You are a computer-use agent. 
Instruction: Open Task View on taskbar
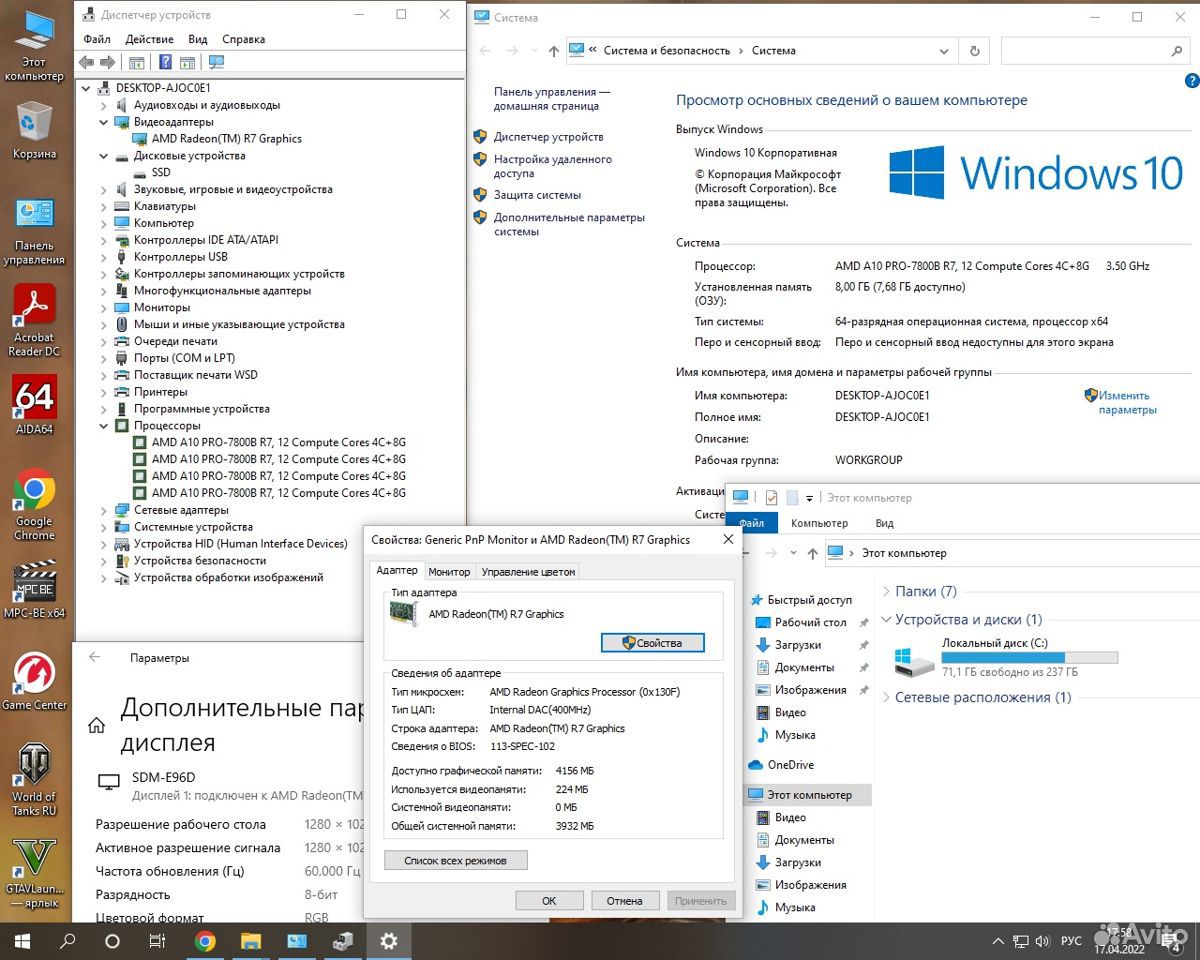[x=157, y=941]
